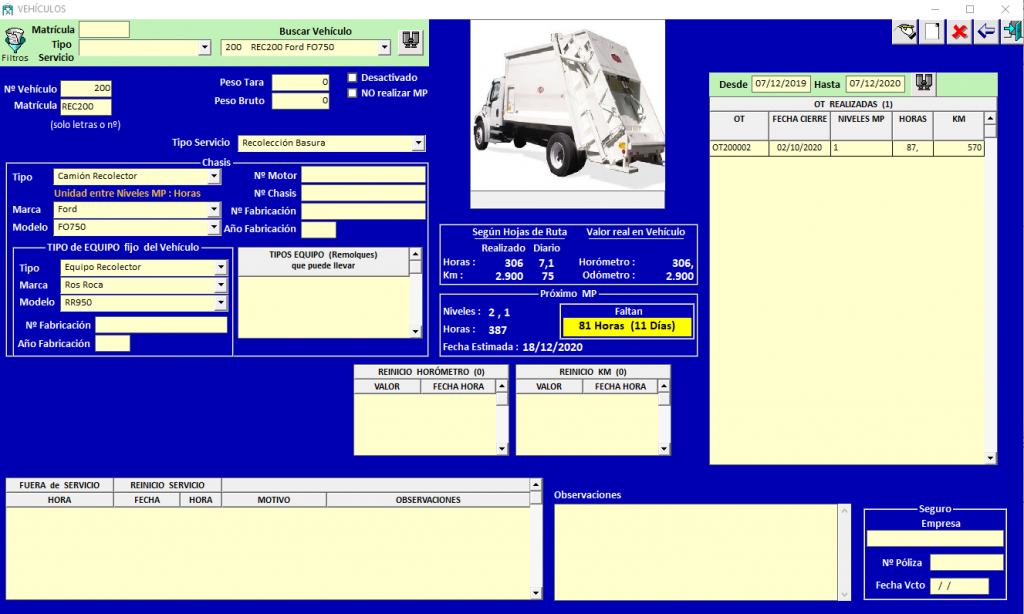
Task: Check the NO realizar MP box
Action: click(353, 93)
